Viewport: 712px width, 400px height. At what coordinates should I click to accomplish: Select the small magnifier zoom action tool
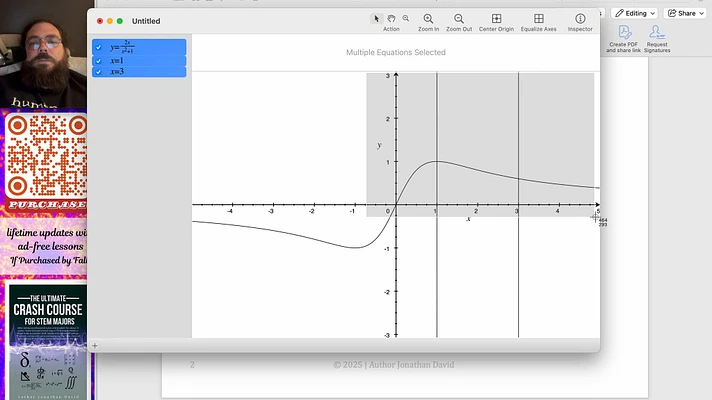(x=406, y=19)
